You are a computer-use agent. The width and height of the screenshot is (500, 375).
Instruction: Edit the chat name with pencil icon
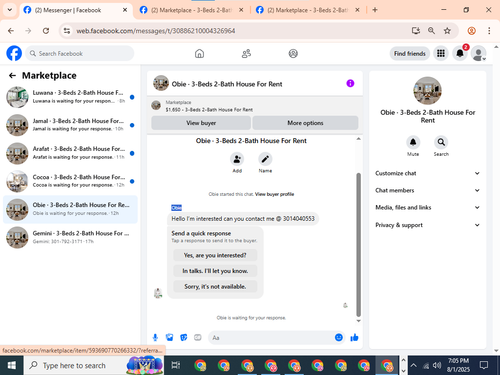[265, 159]
